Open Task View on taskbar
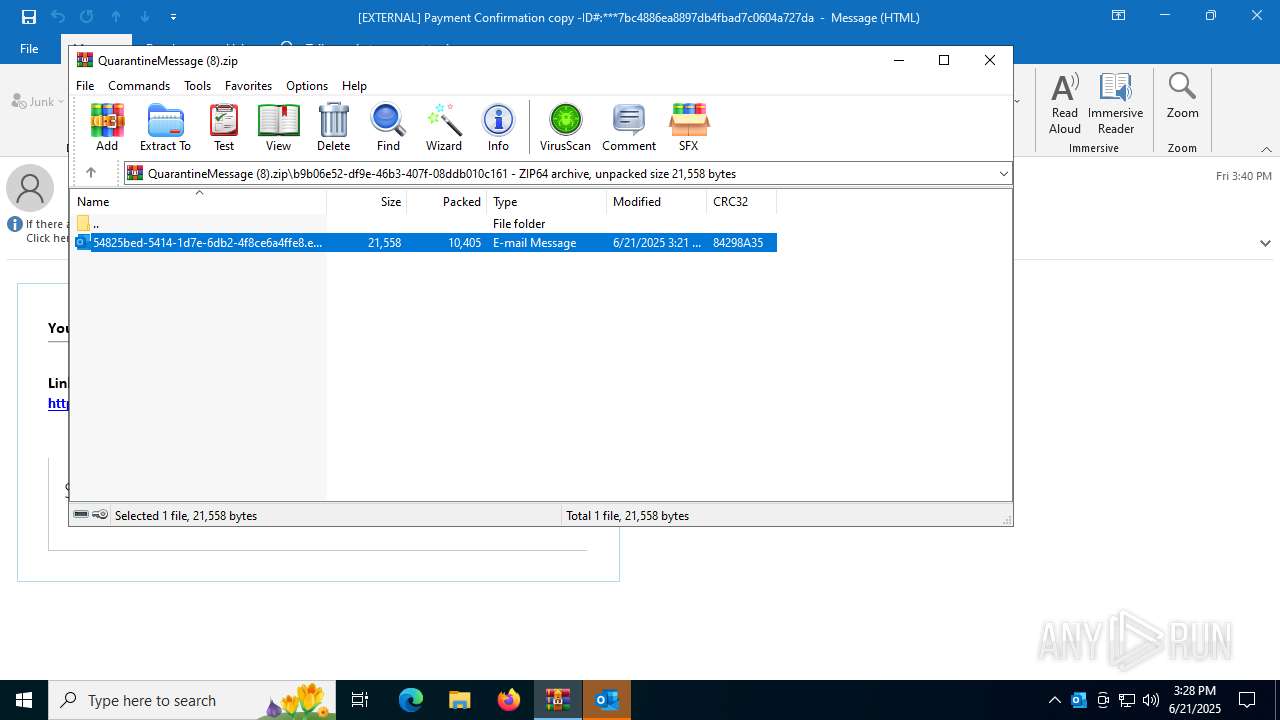The width and height of the screenshot is (1280, 720). tap(360, 700)
